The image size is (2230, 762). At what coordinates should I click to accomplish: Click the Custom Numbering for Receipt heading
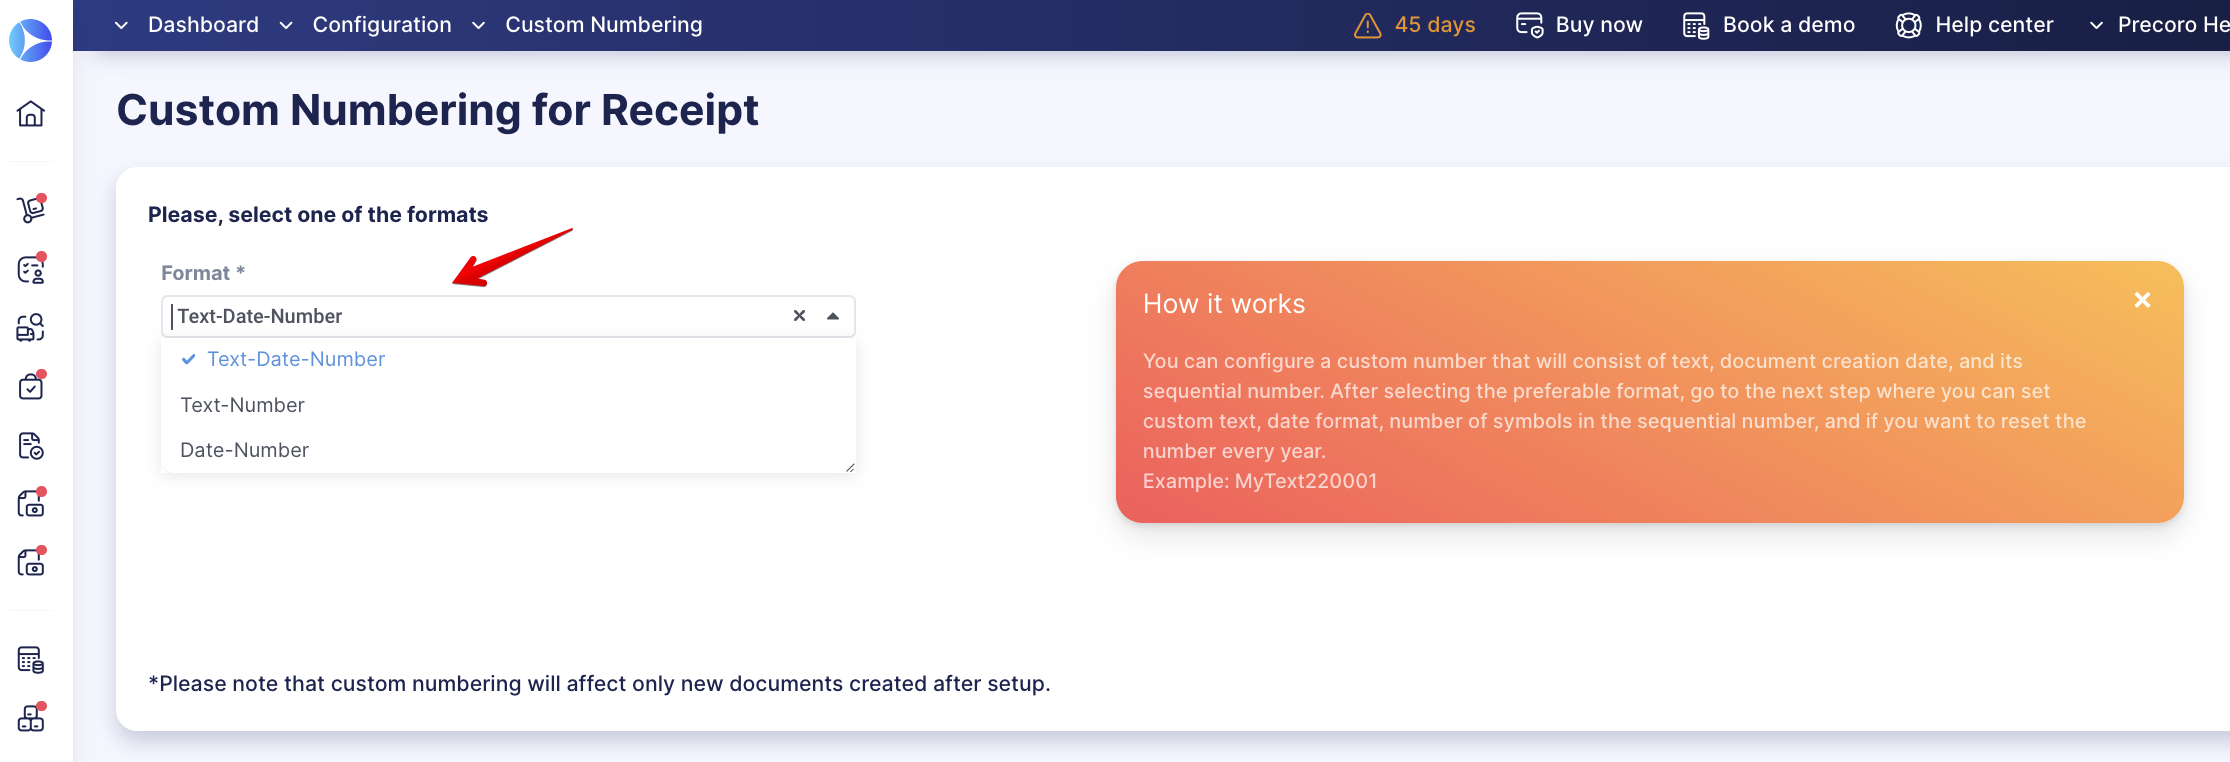point(438,110)
